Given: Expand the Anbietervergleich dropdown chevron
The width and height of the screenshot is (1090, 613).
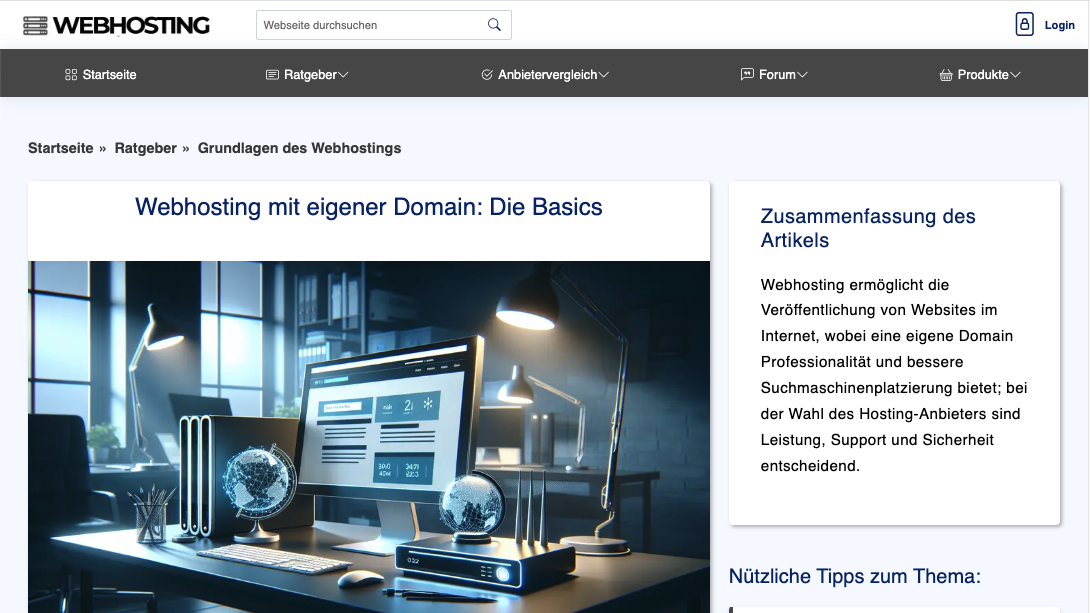Looking at the screenshot, I should 604,75.
